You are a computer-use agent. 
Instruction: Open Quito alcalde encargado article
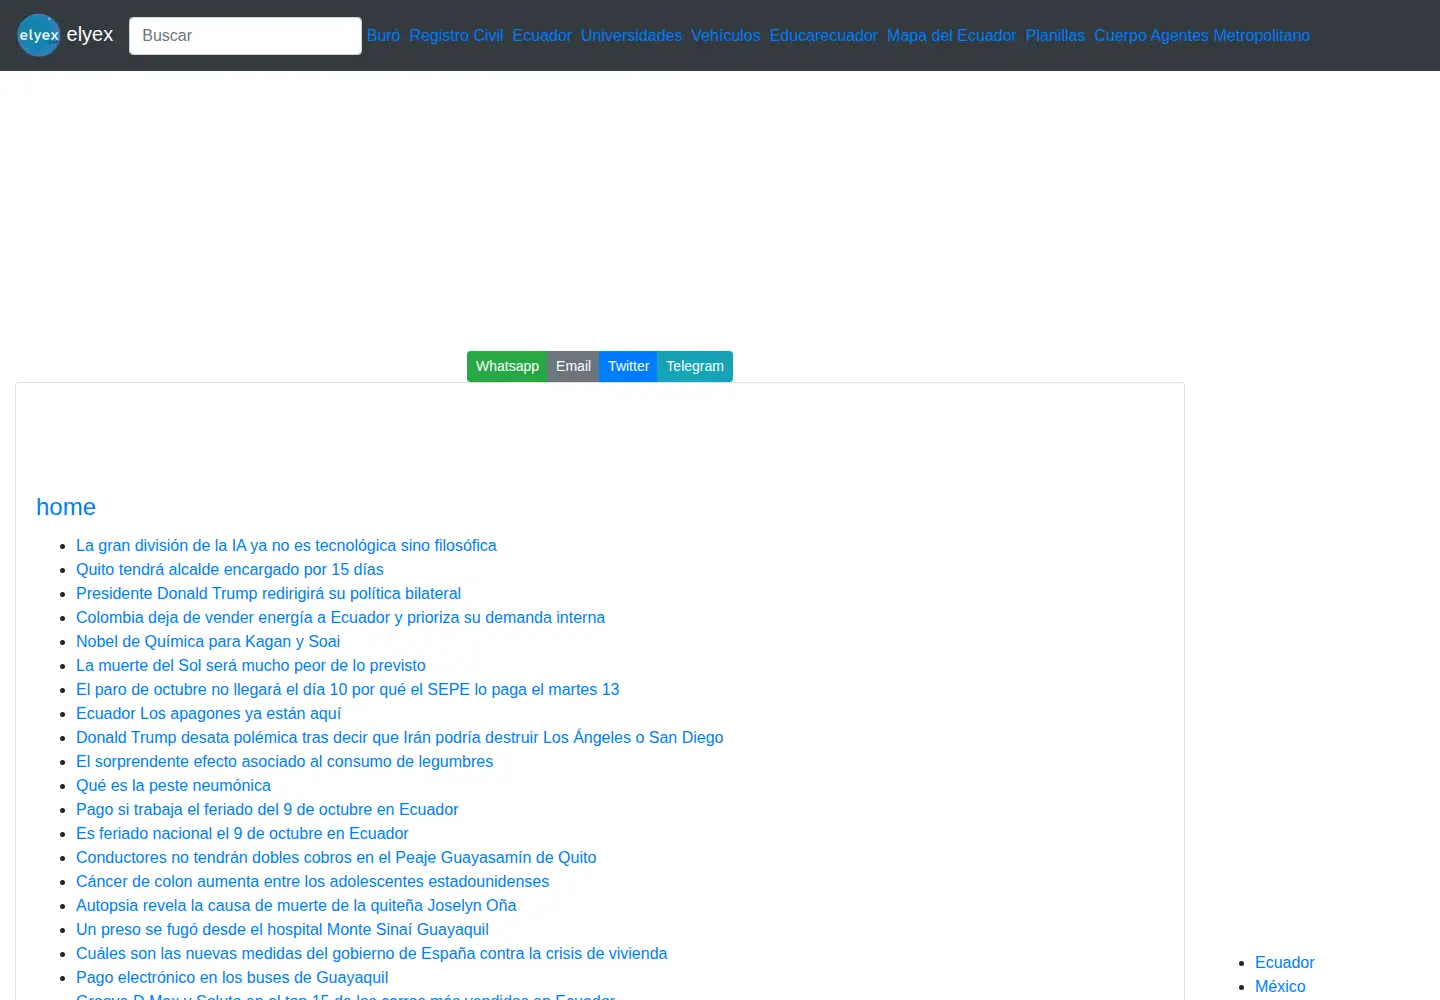click(x=230, y=569)
